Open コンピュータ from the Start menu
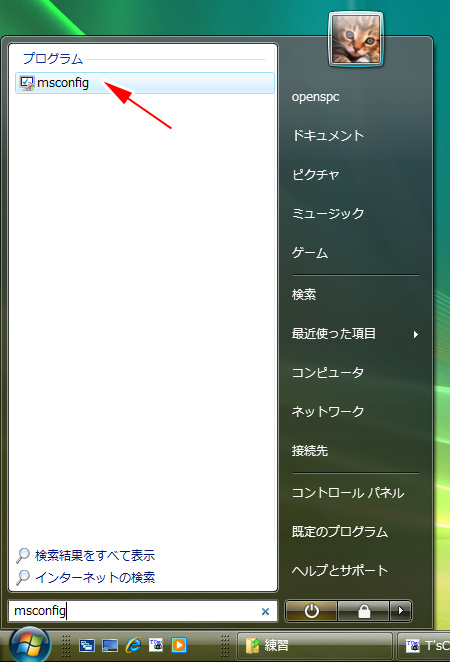 [328, 372]
